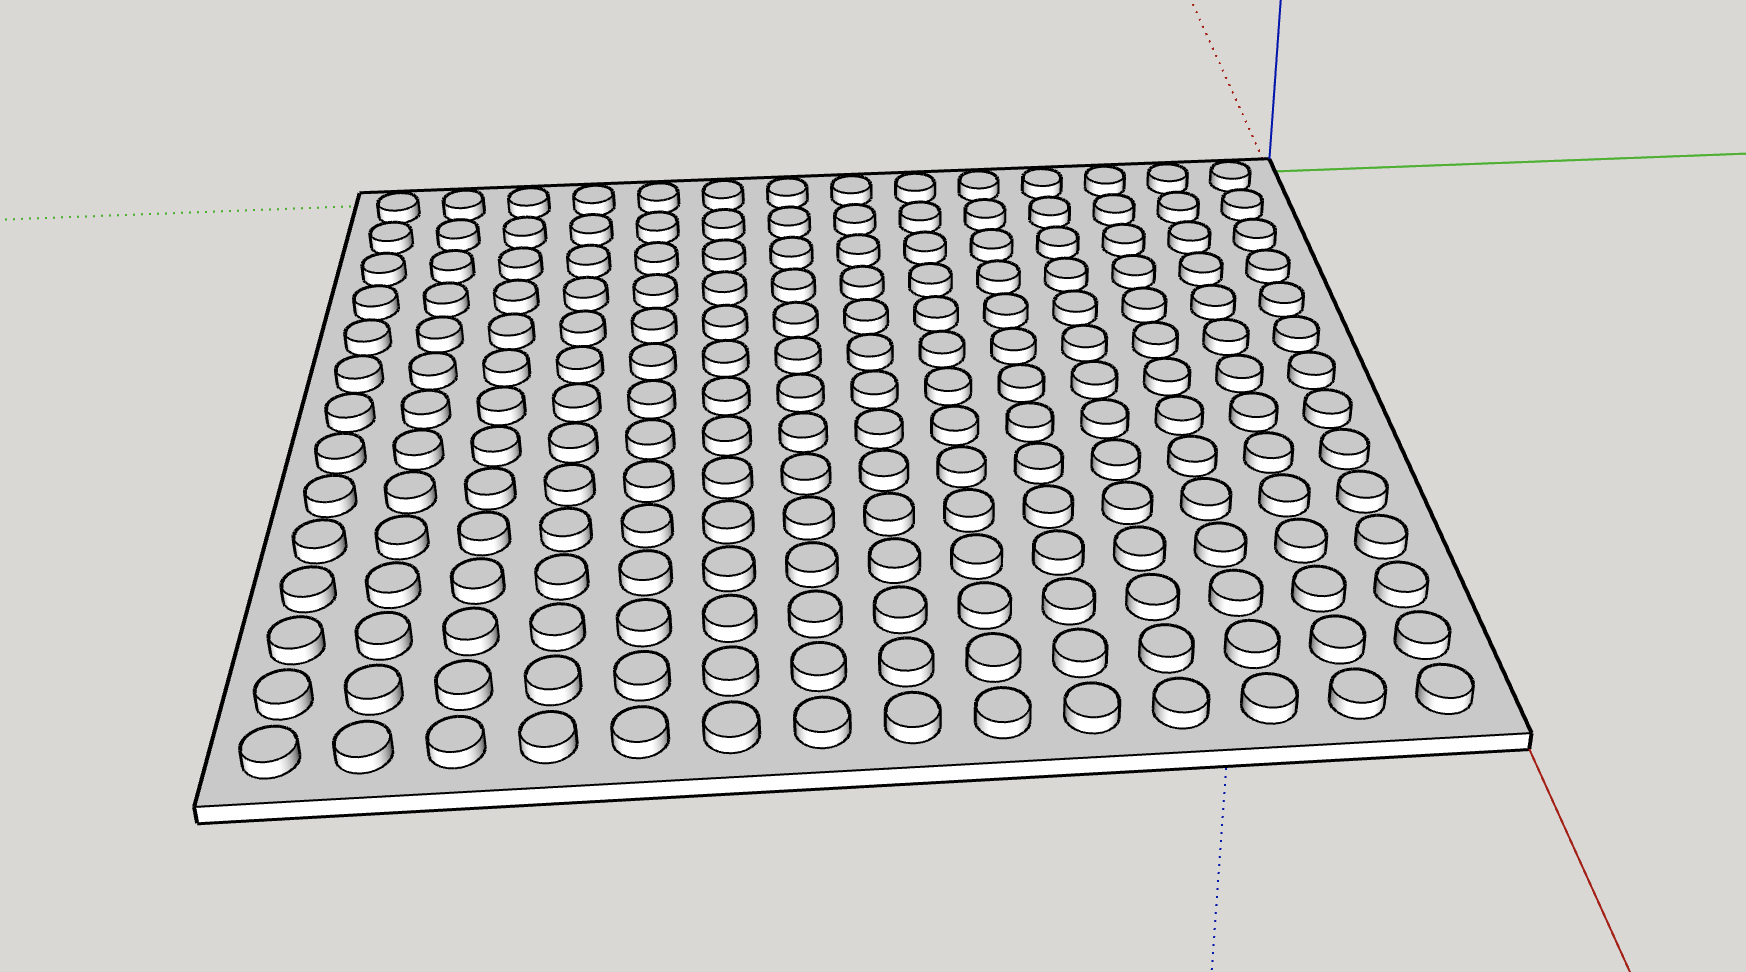Select the back corner stud nearest the origin
The image size is (1746, 972).
coord(1230,176)
